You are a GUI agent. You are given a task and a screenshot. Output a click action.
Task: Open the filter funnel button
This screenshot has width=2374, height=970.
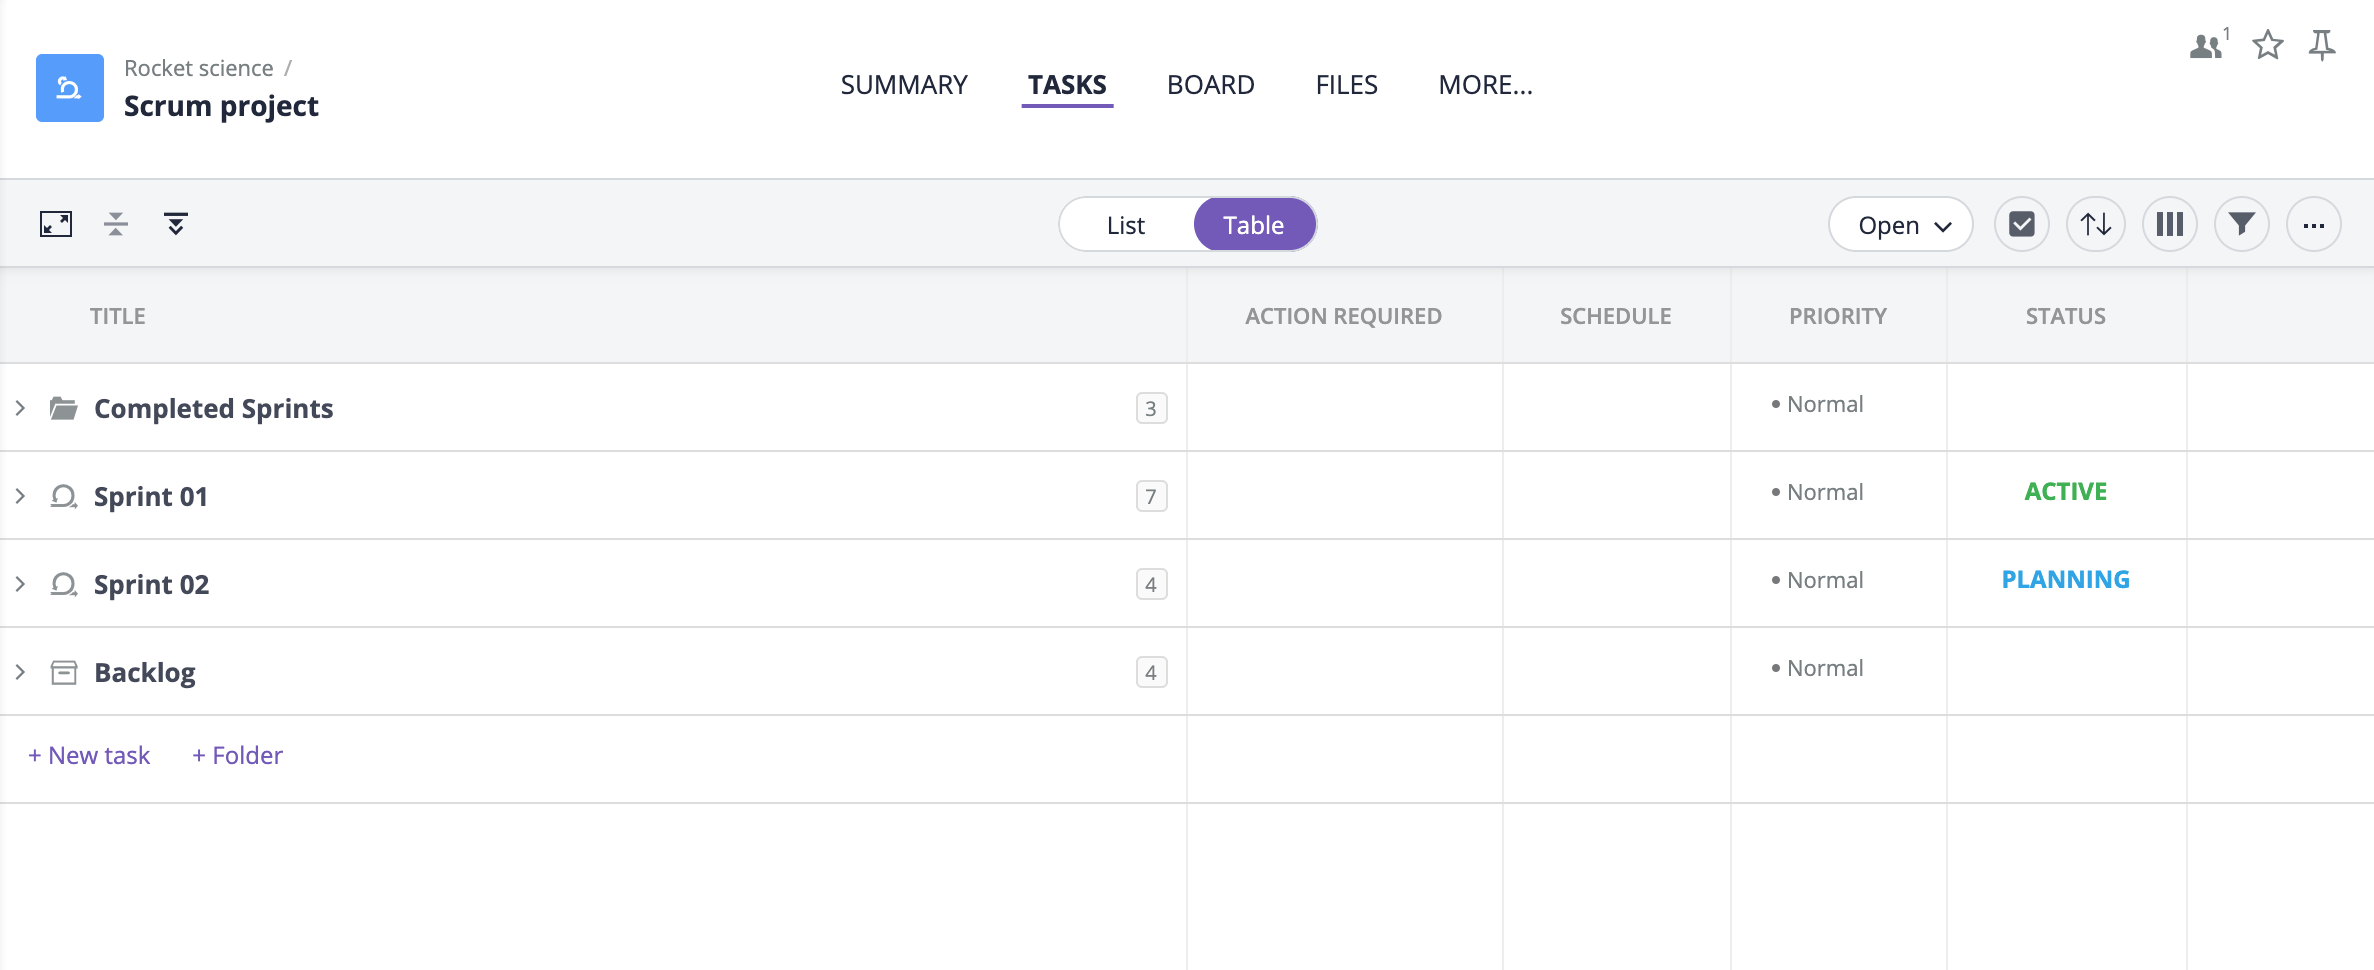(2242, 224)
